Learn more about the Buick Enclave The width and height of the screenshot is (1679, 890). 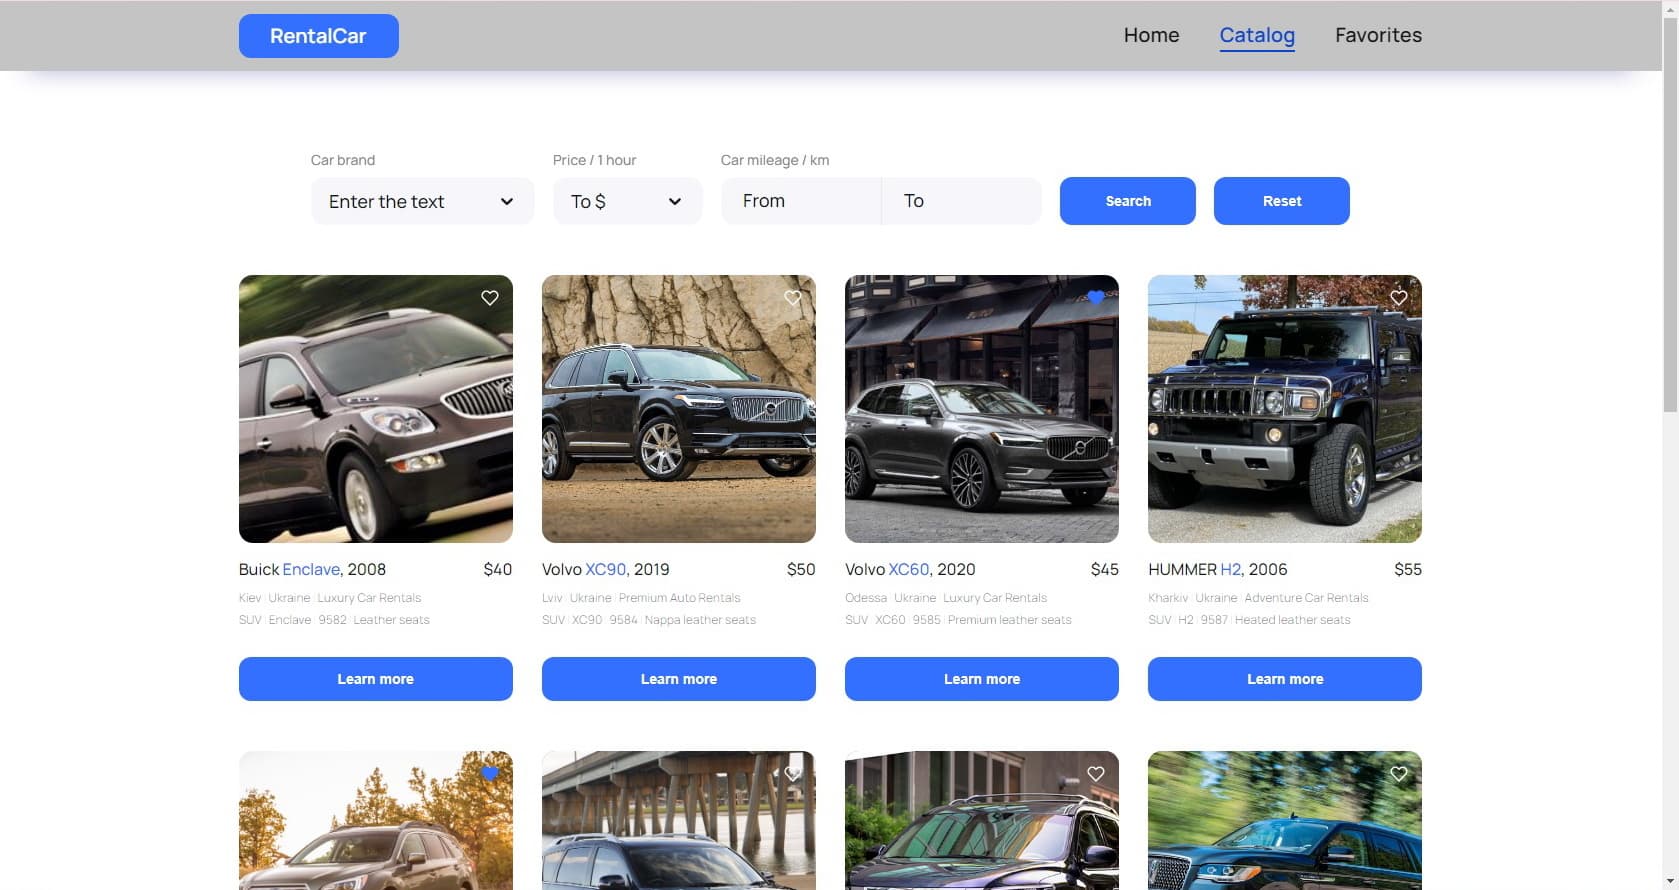376,679
